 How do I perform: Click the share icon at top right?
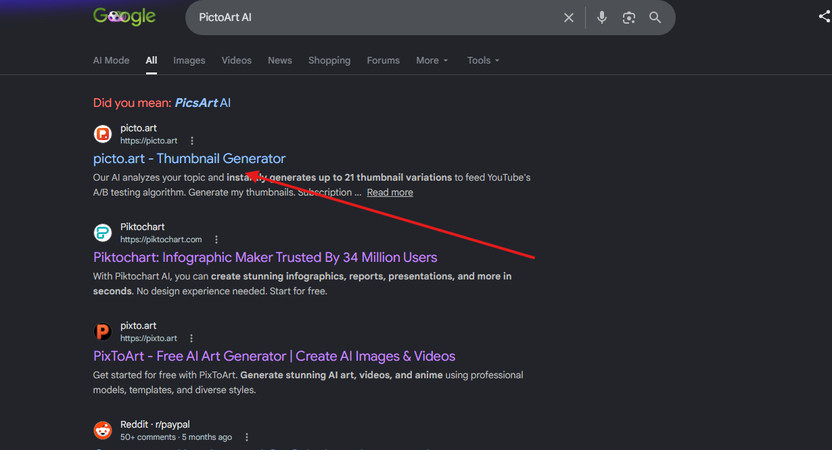coord(824,16)
